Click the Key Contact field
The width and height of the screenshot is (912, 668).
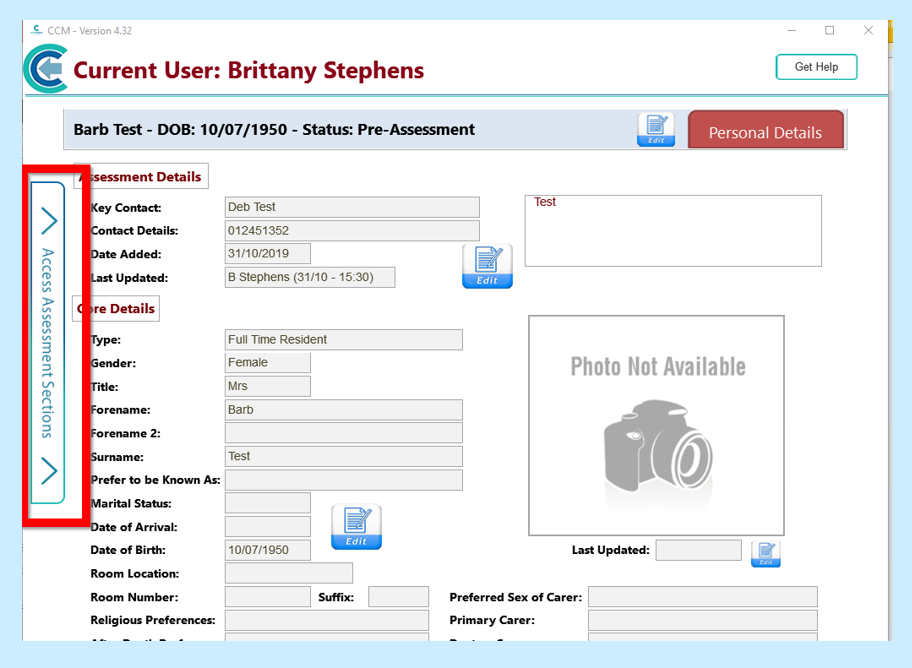click(x=352, y=207)
